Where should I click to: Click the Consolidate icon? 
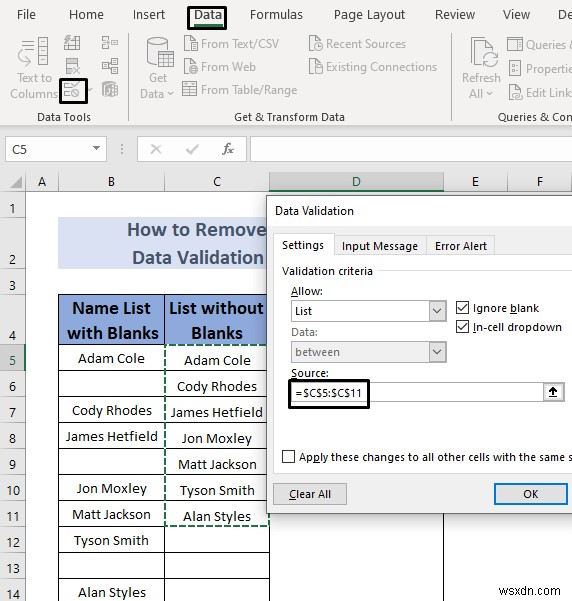click(x=110, y=43)
